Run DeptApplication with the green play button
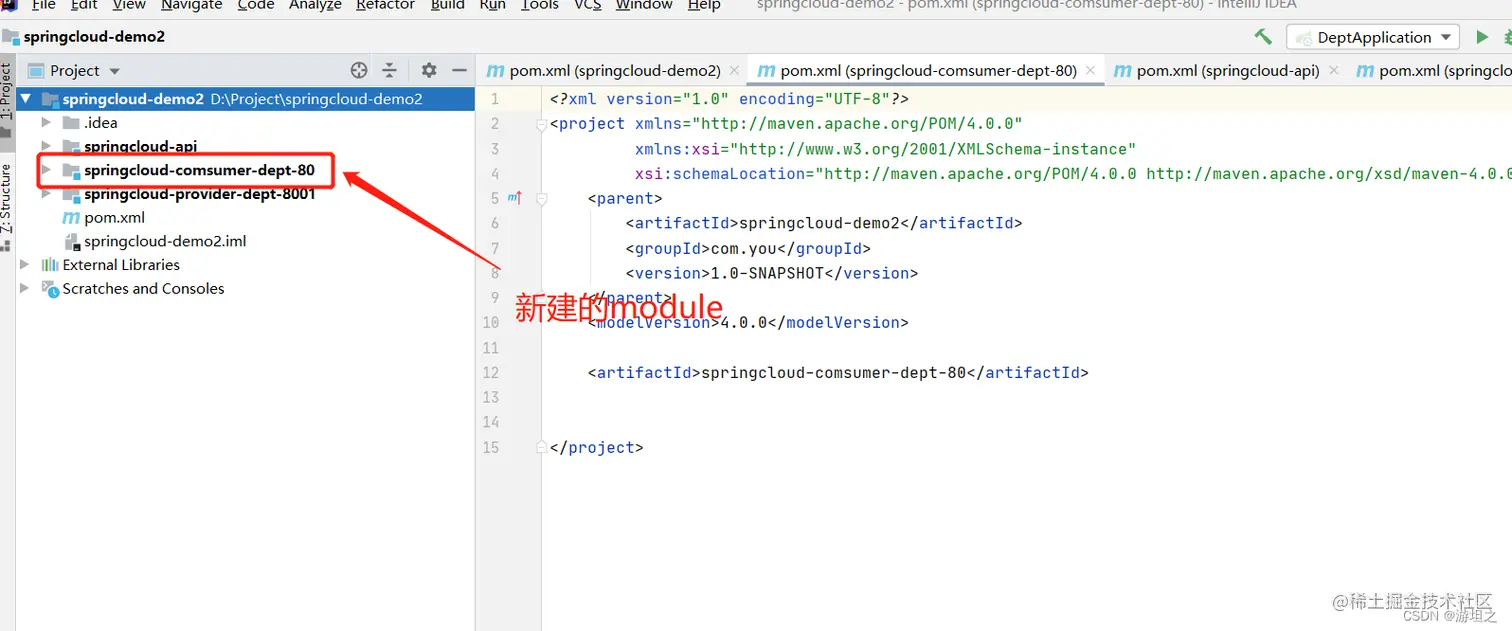This screenshot has width=1512, height=631. pos(1482,37)
